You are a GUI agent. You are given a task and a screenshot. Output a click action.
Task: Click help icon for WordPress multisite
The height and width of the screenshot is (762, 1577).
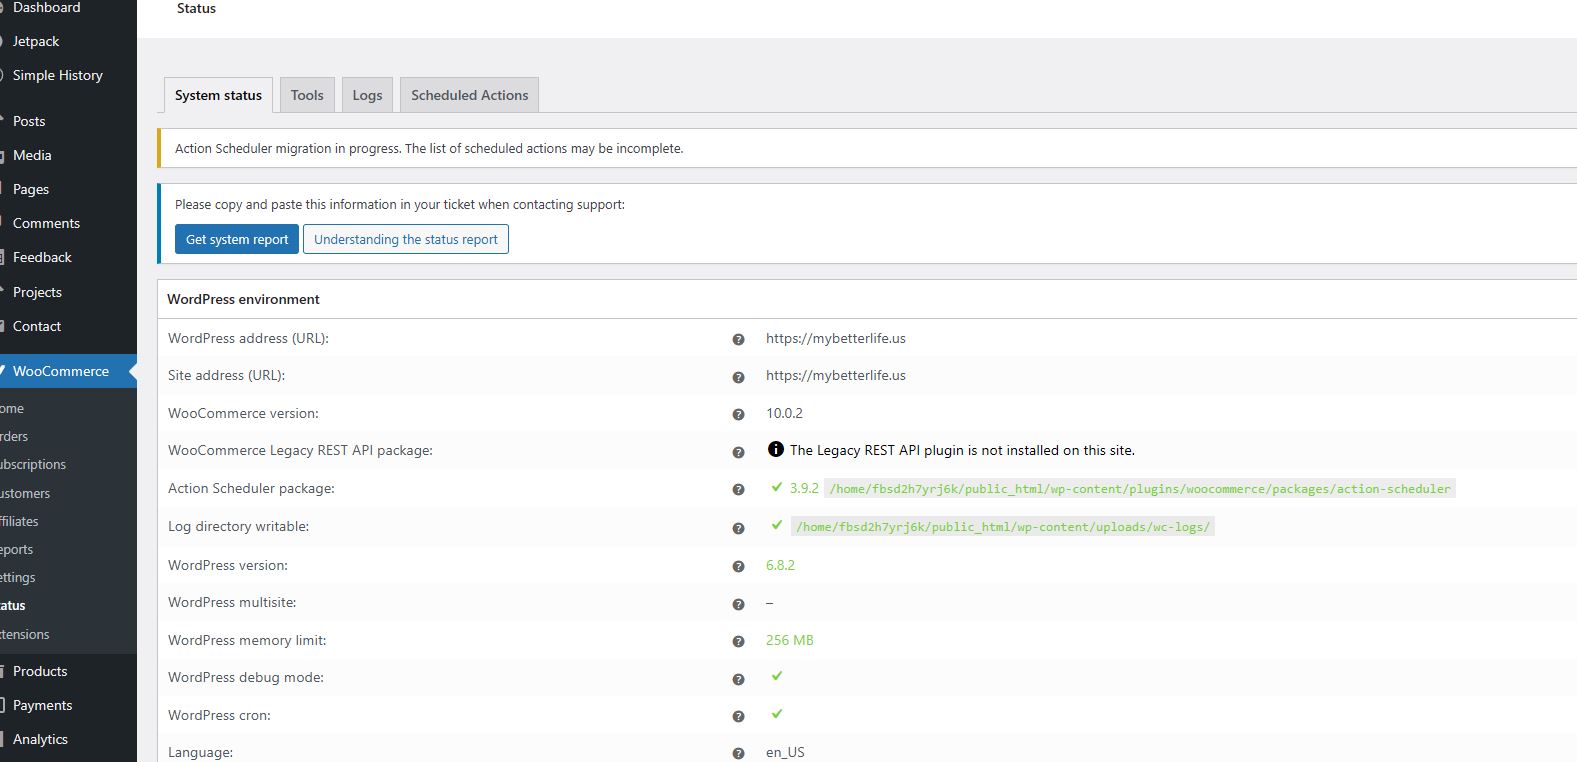click(738, 604)
